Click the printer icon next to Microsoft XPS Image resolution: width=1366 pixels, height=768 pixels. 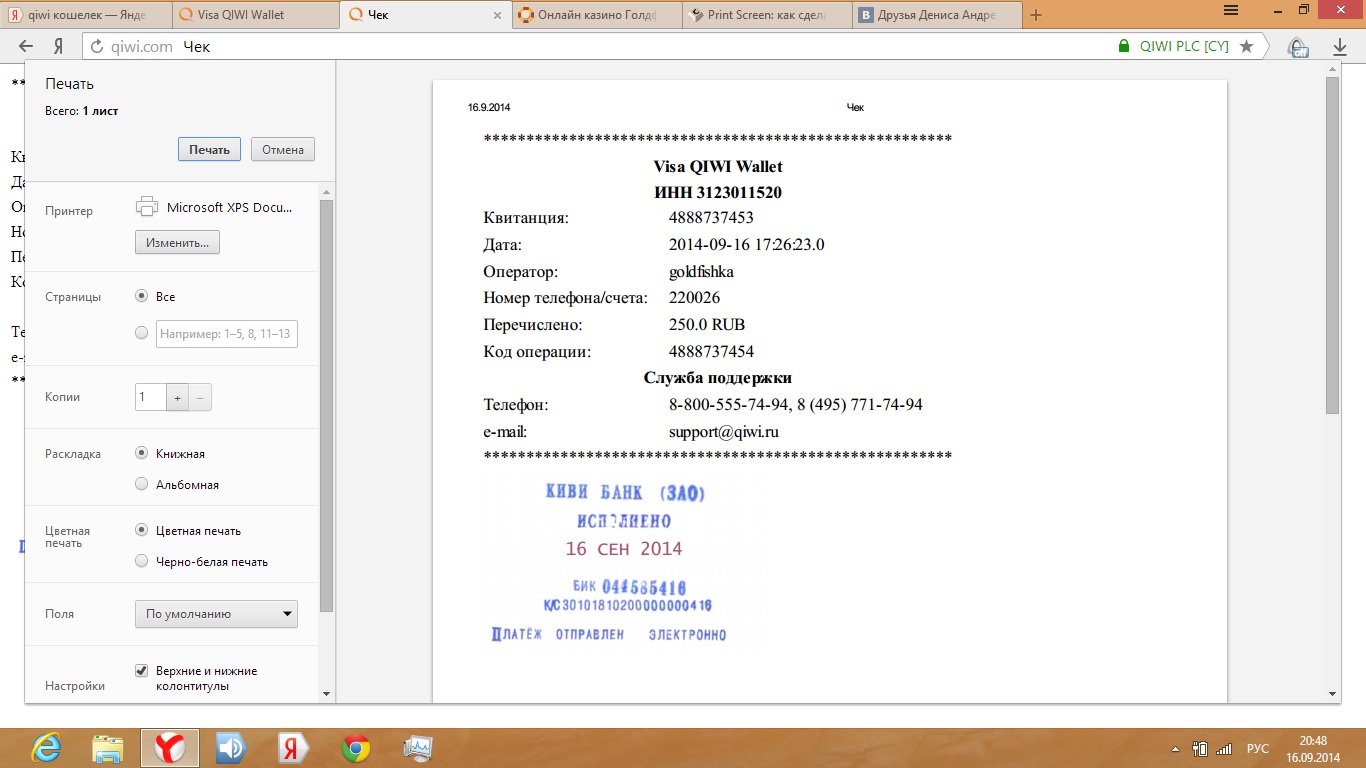tap(146, 207)
